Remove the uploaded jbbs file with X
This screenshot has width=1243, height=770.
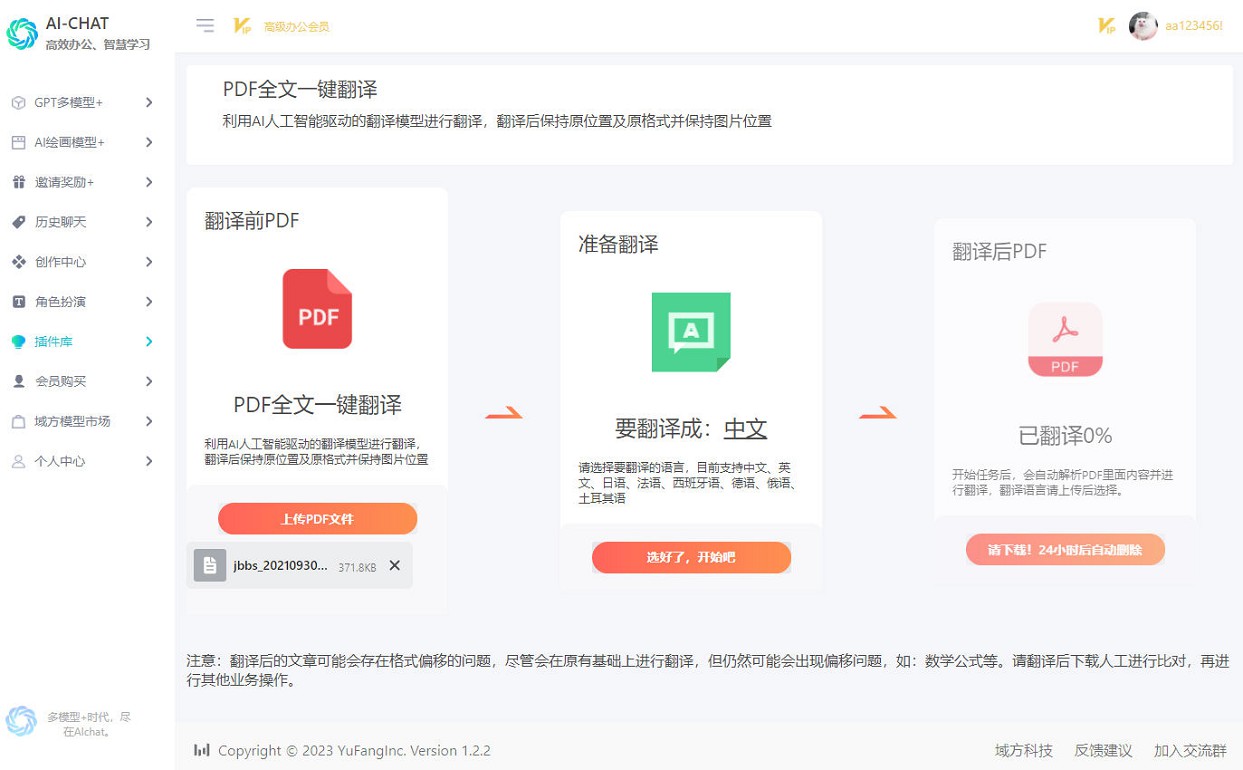click(x=394, y=565)
